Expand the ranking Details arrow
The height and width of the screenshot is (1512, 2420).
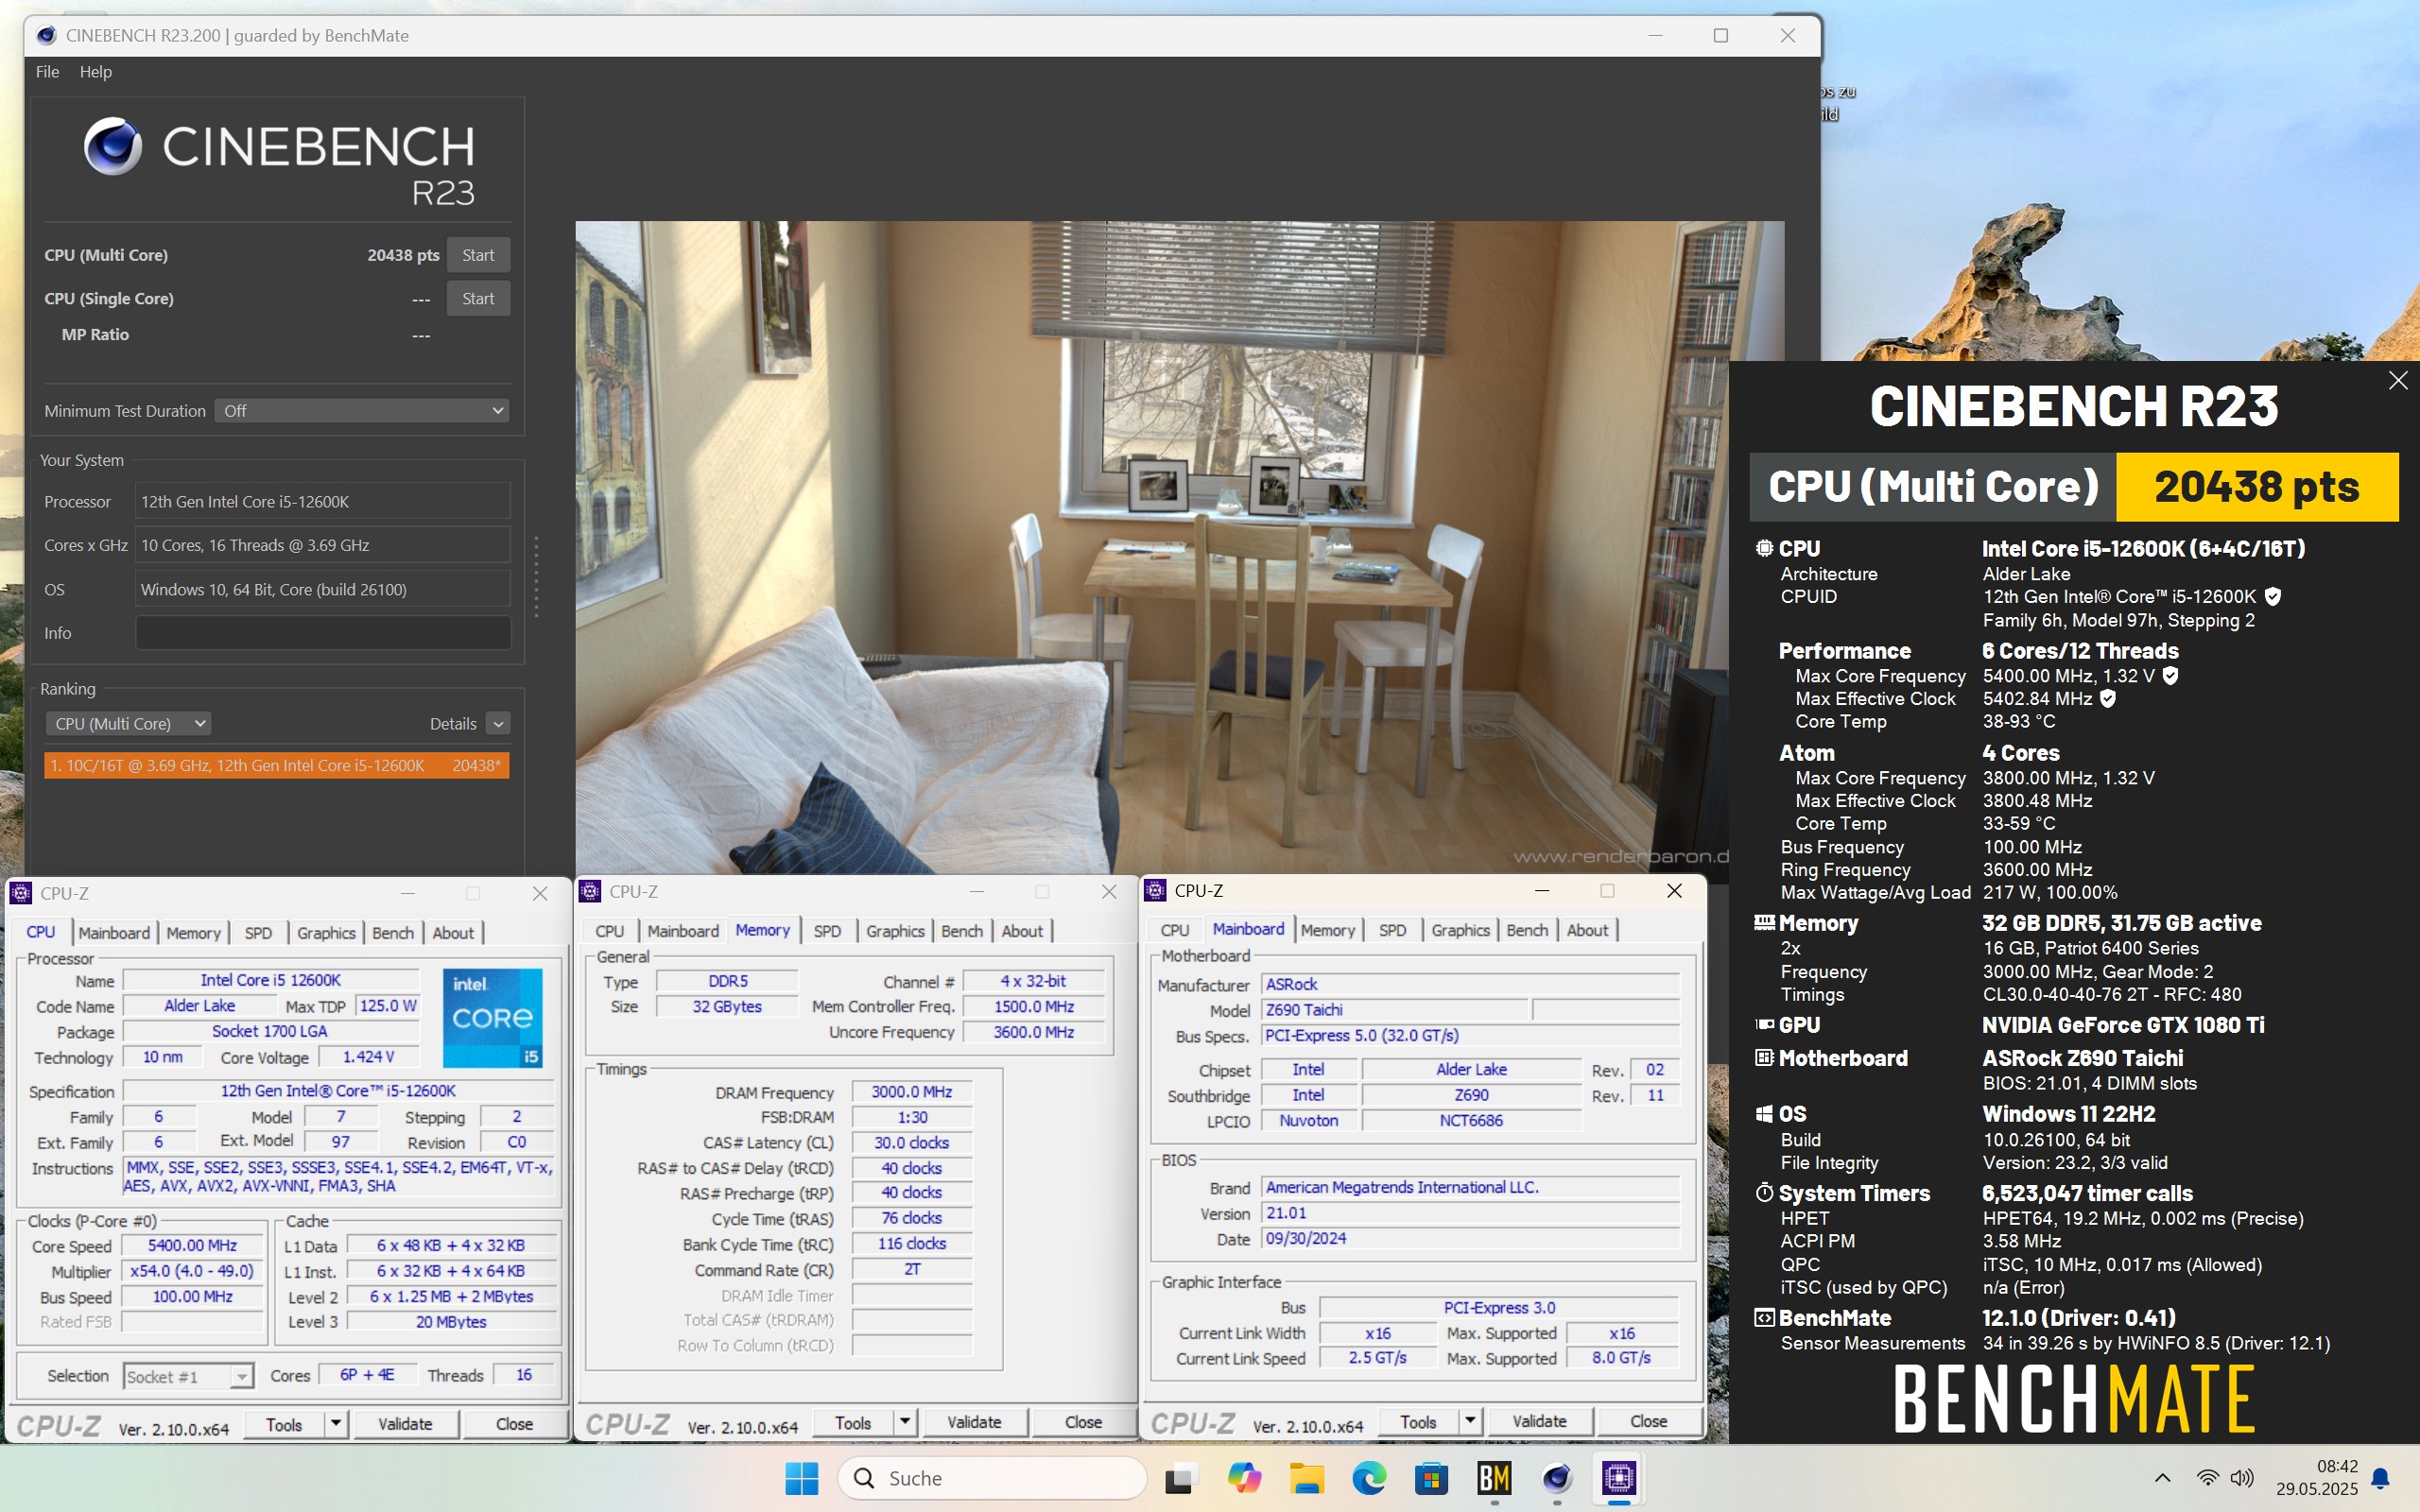pos(498,723)
